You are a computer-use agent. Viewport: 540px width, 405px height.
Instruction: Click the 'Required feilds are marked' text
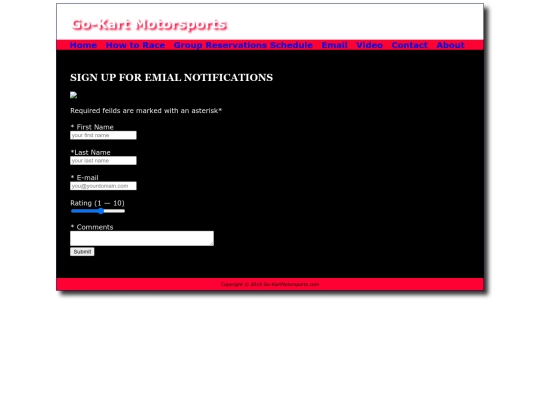(x=146, y=111)
